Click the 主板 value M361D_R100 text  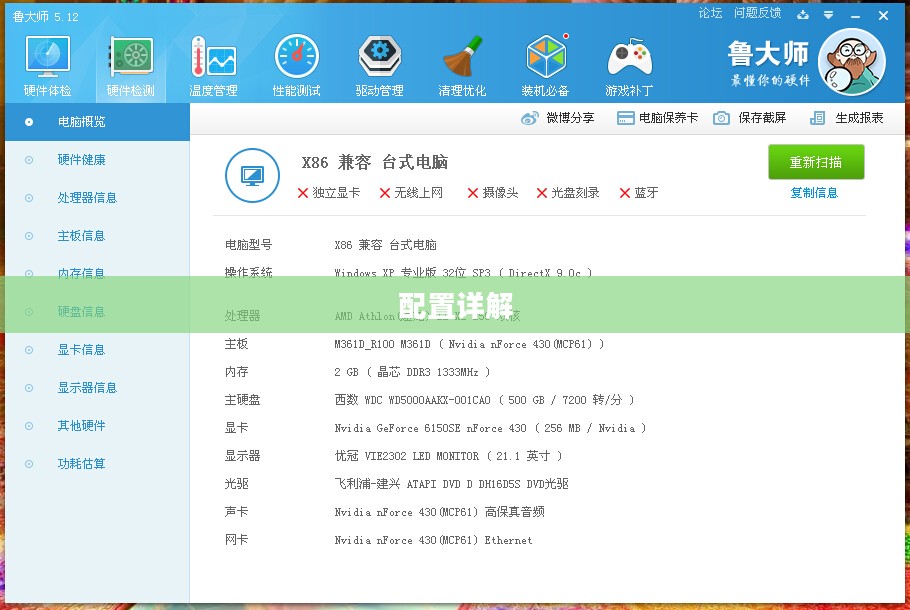point(469,344)
